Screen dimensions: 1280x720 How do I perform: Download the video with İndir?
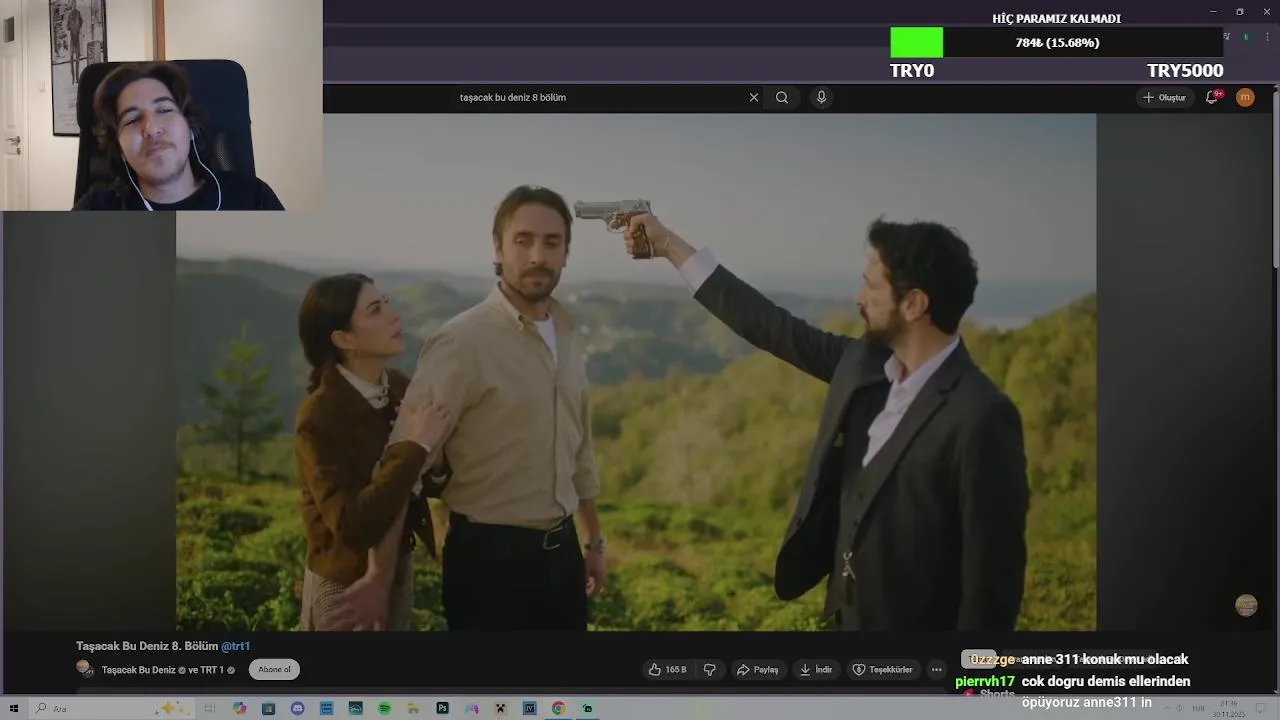point(816,670)
